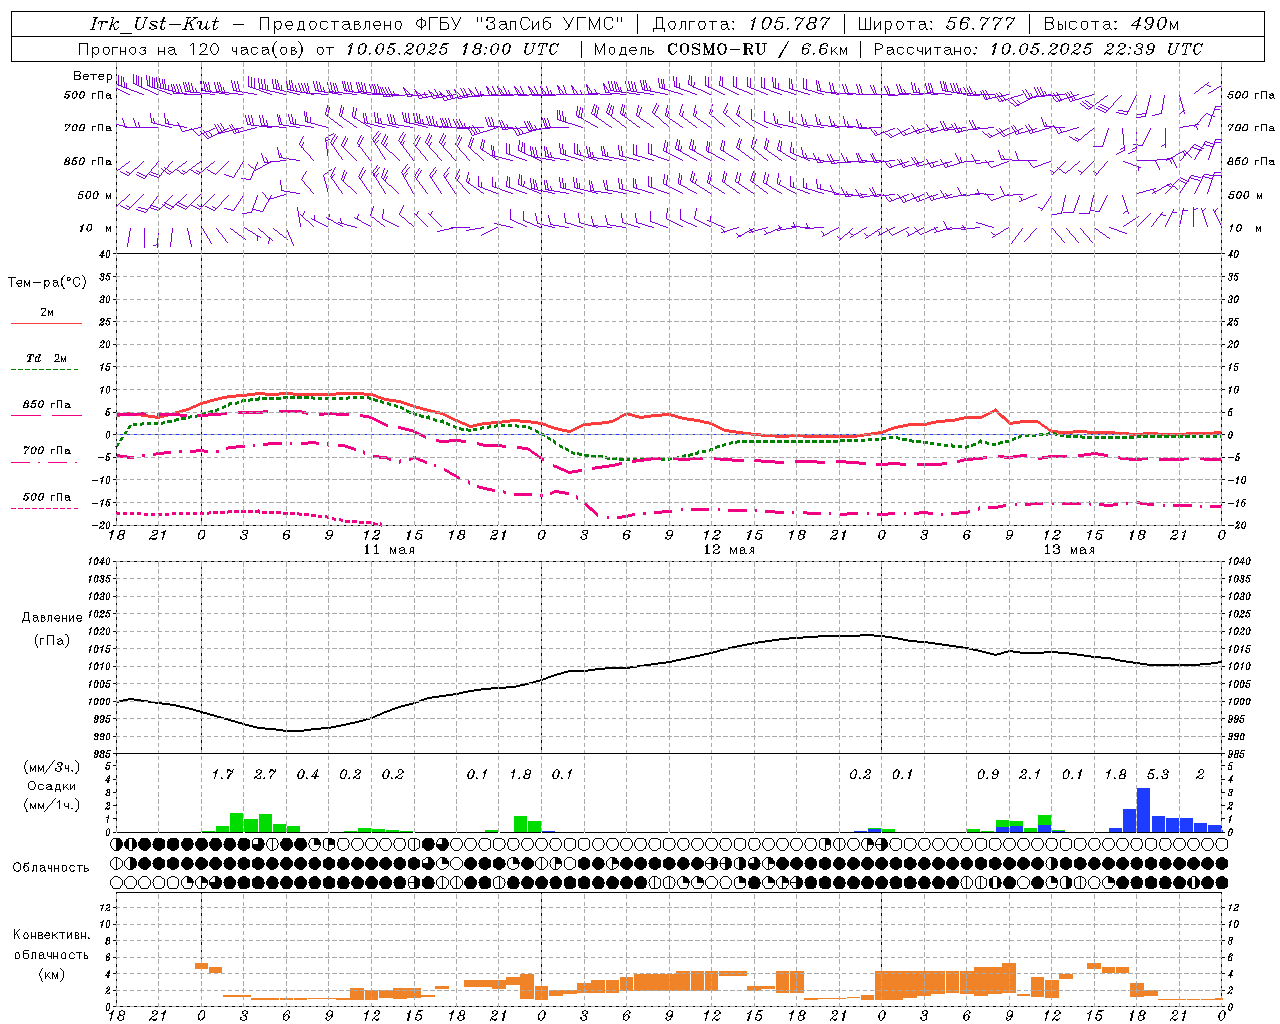Screen dimensions: 1280x1024
Task: Select the precipitation amount "2.1"
Action: coord(1030,774)
